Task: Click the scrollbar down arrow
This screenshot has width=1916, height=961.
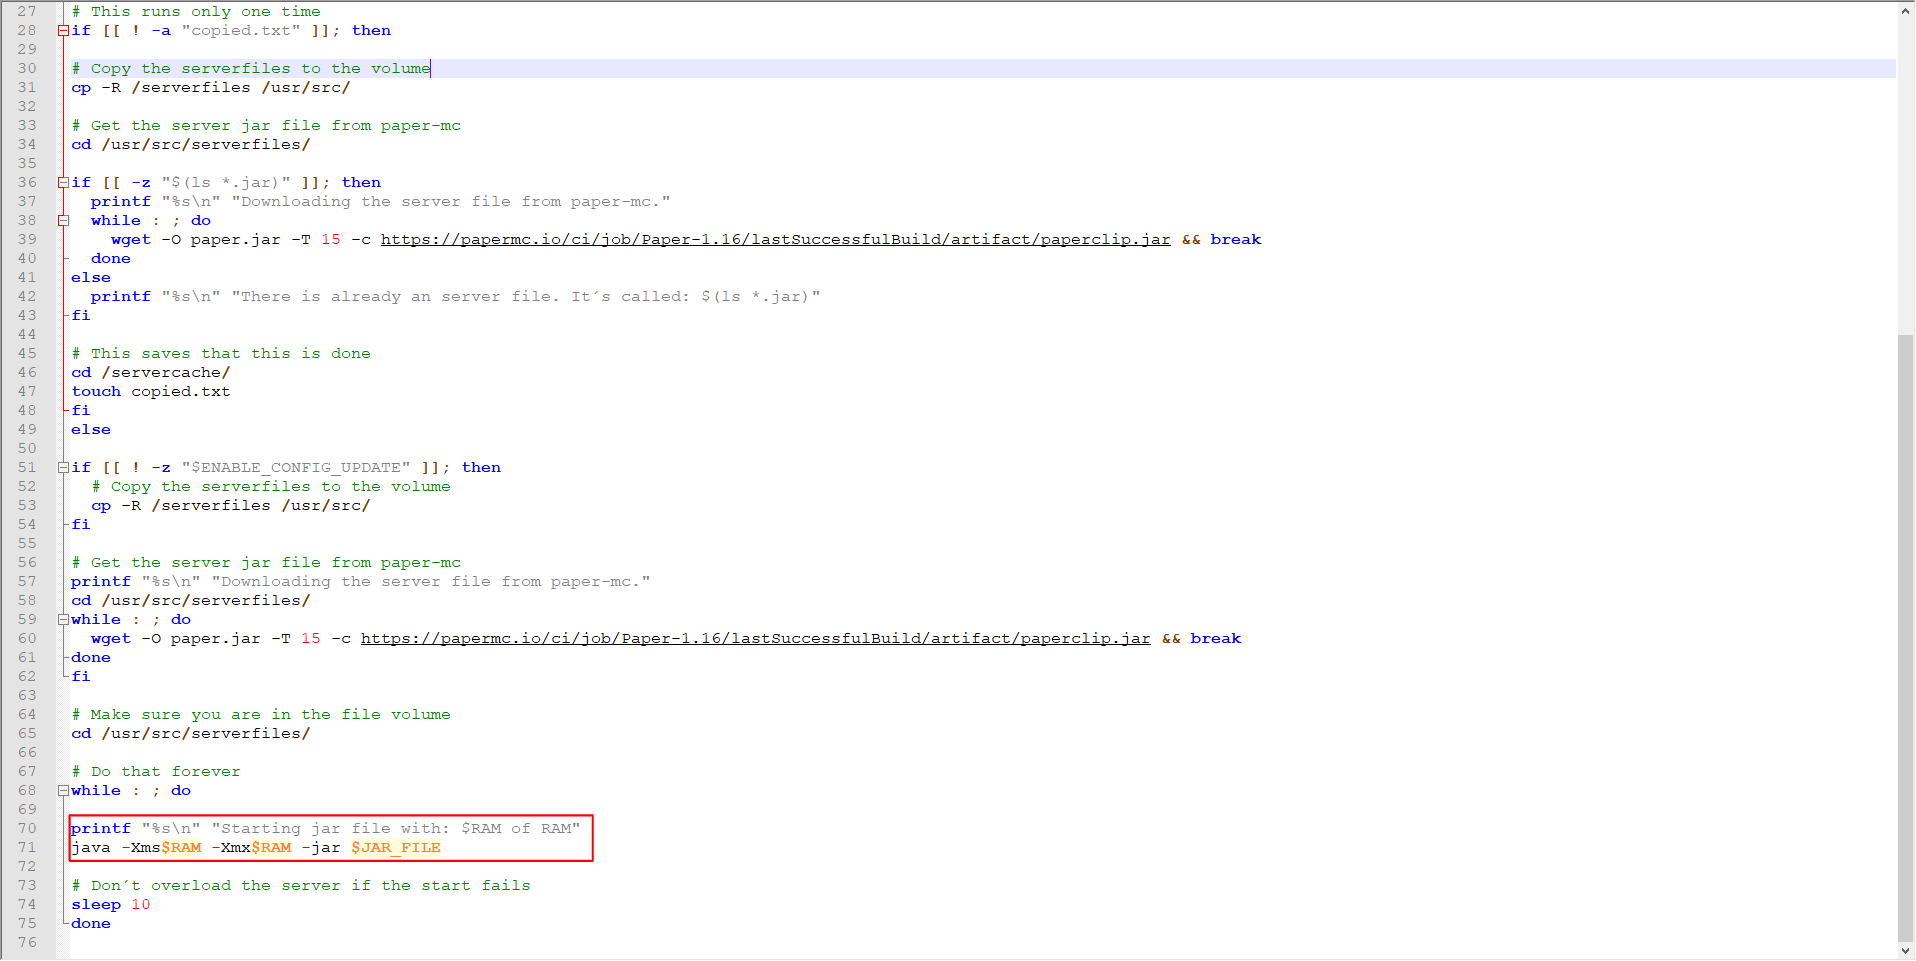Action: click(x=1906, y=951)
